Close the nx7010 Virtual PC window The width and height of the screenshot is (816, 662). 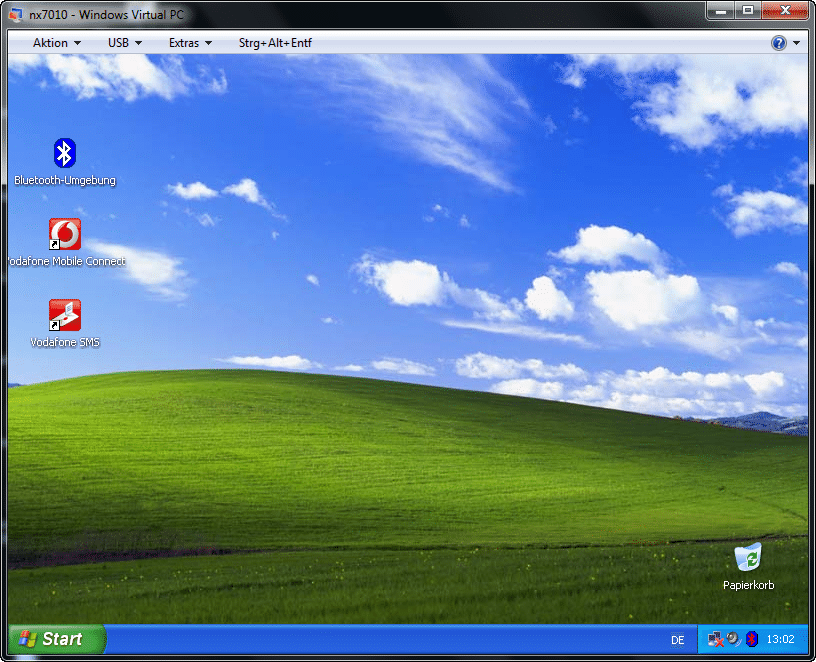point(785,10)
